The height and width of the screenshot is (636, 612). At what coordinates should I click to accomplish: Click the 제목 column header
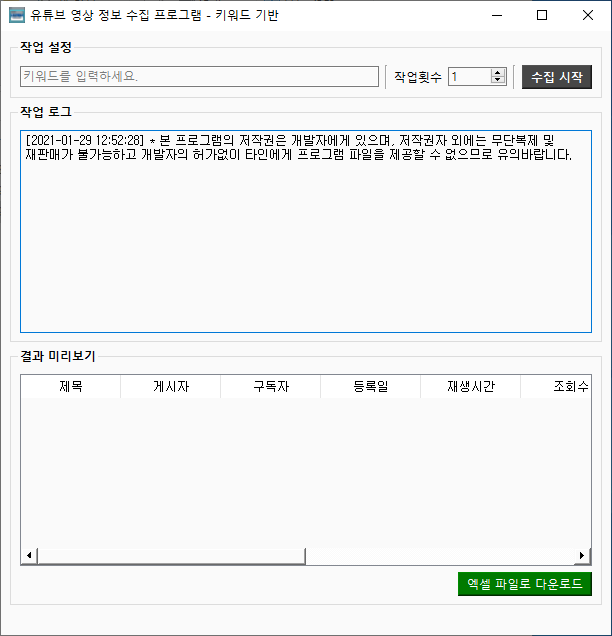[x=71, y=387]
